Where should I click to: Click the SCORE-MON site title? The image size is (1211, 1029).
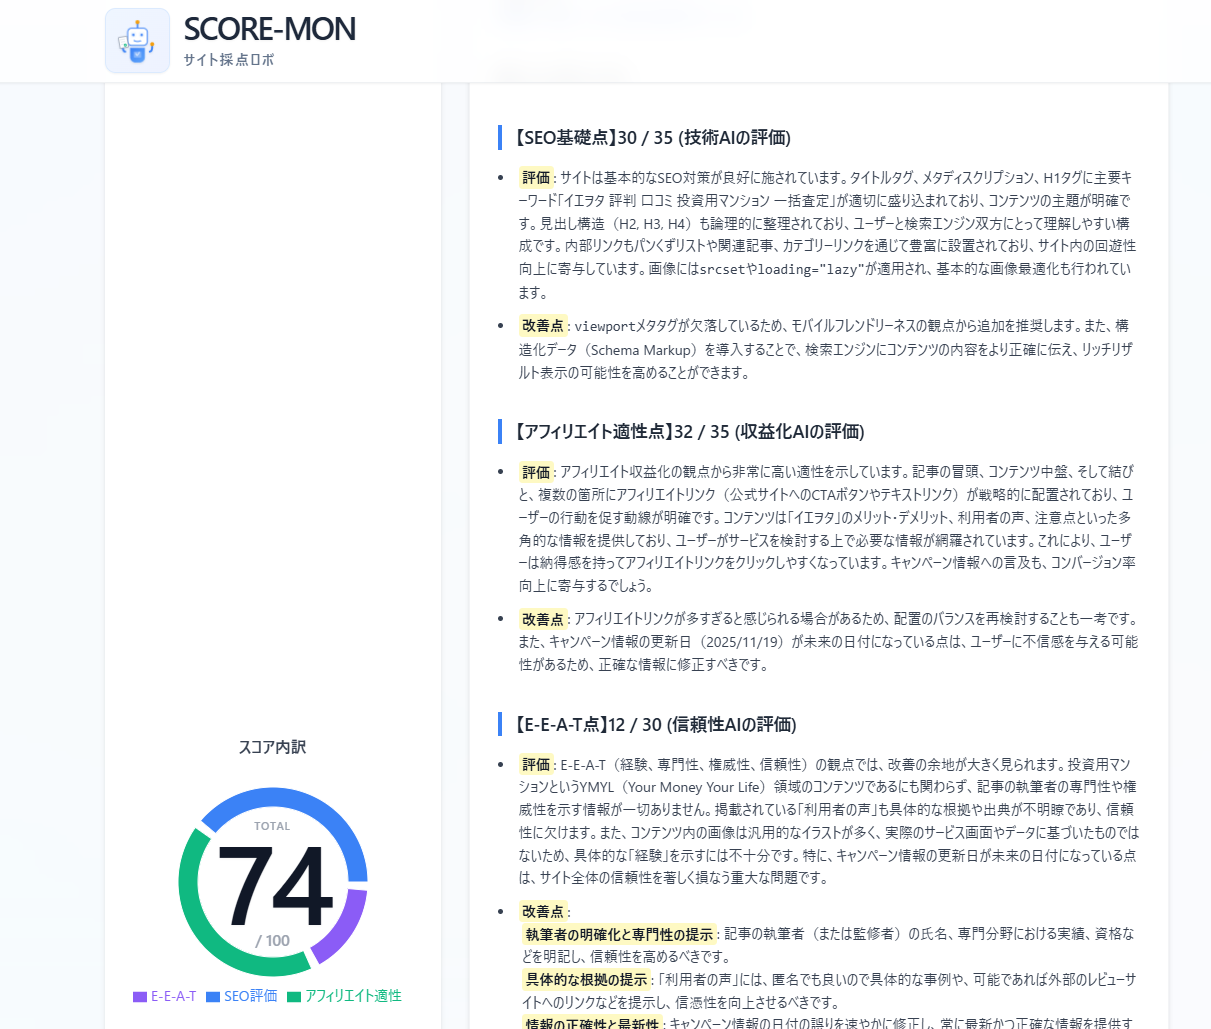(x=269, y=29)
